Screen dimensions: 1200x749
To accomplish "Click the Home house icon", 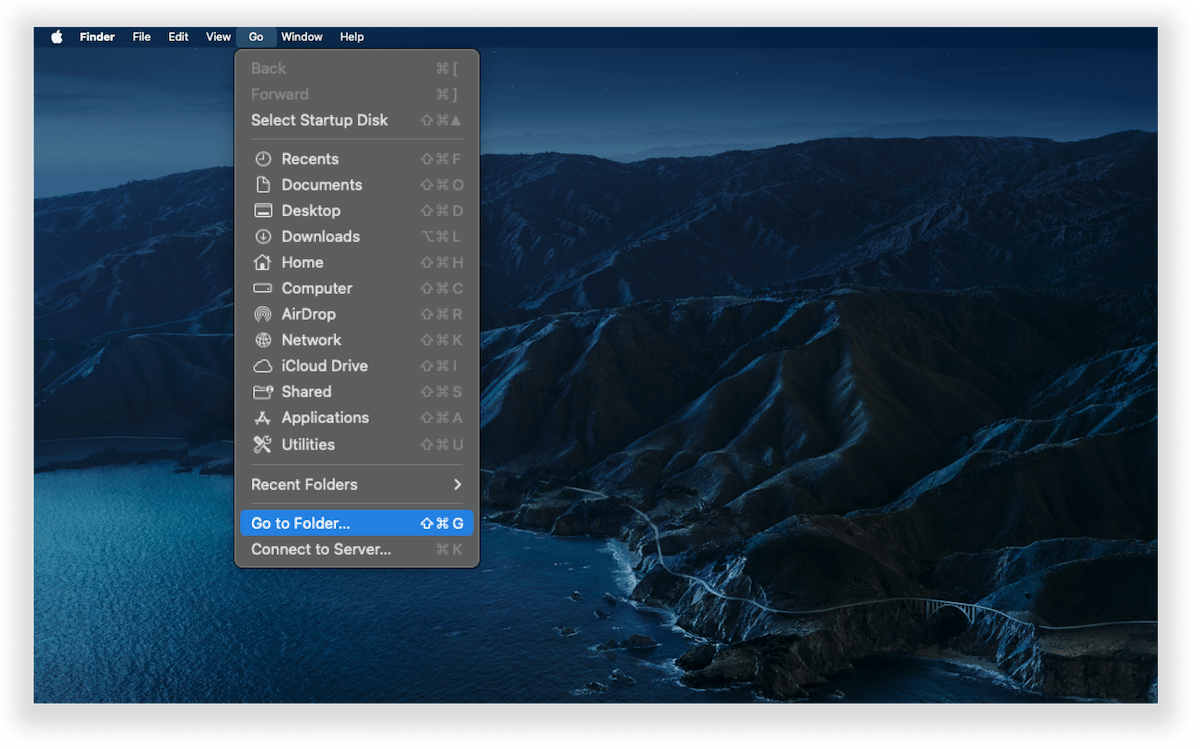I will point(263,262).
